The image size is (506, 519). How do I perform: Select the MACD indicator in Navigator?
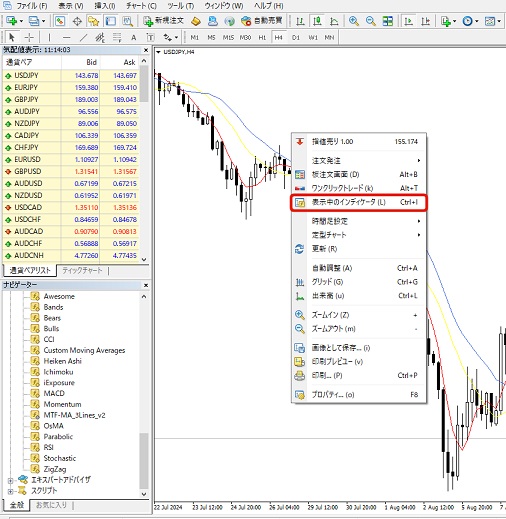click(x=54, y=393)
